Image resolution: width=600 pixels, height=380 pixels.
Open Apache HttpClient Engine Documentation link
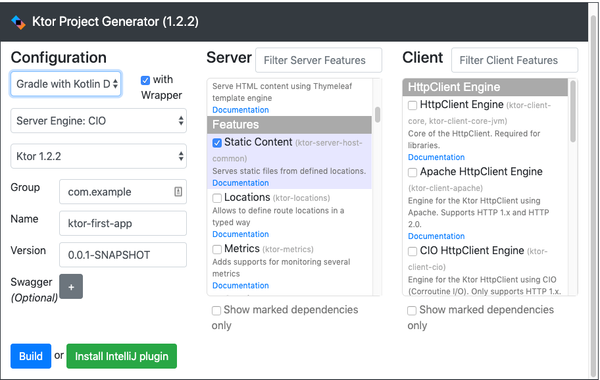click(x=436, y=236)
